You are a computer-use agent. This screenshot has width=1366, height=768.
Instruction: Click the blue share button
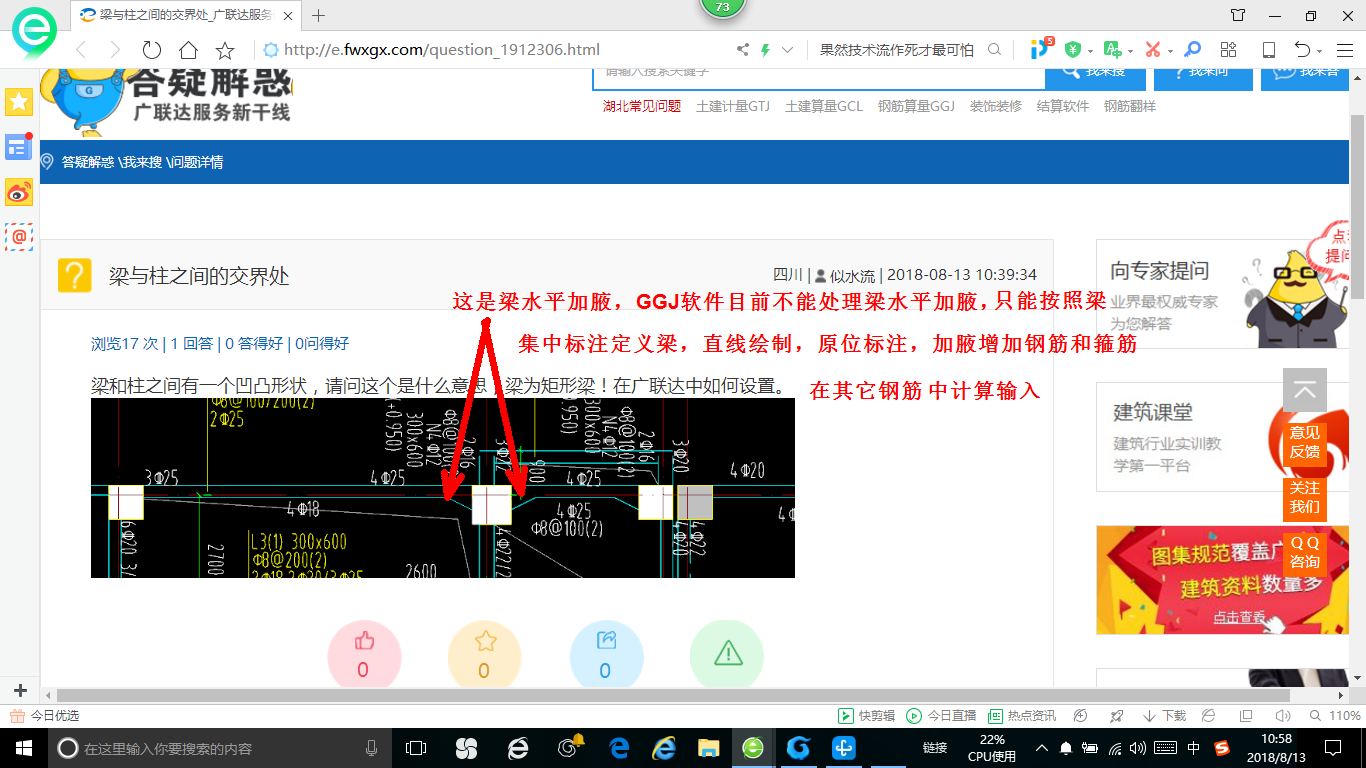pos(606,656)
